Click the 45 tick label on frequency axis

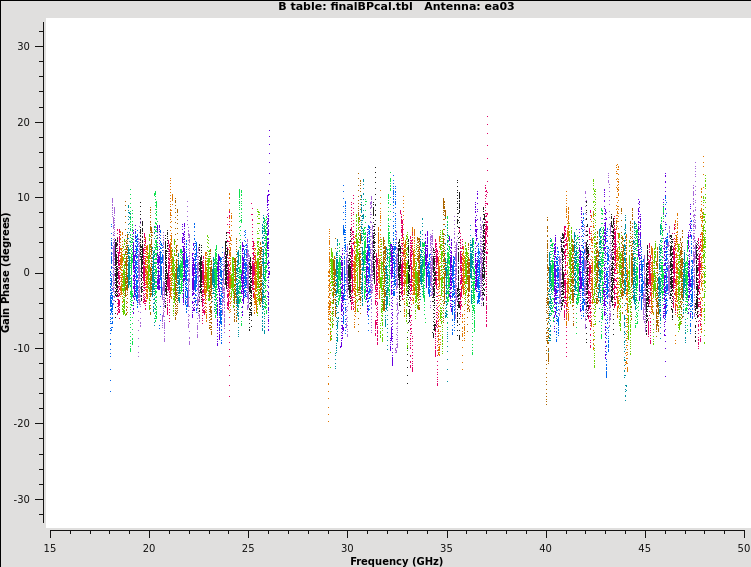(645, 547)
